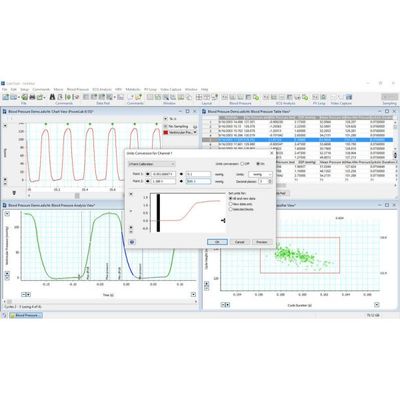Click the red Ventricular Pressure channel color swatch
The image size is (400, 400).
point(166,132)
